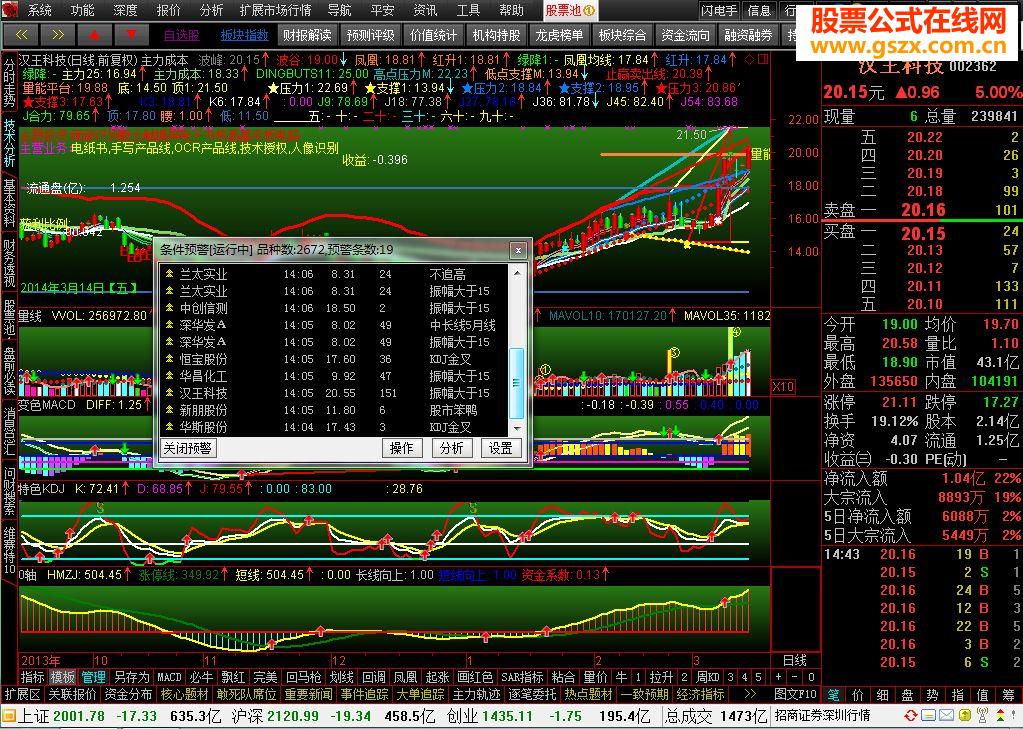Open the 核心题材 bottom tab
Viewport: 1023px width, 729px height.
(185, 694)
